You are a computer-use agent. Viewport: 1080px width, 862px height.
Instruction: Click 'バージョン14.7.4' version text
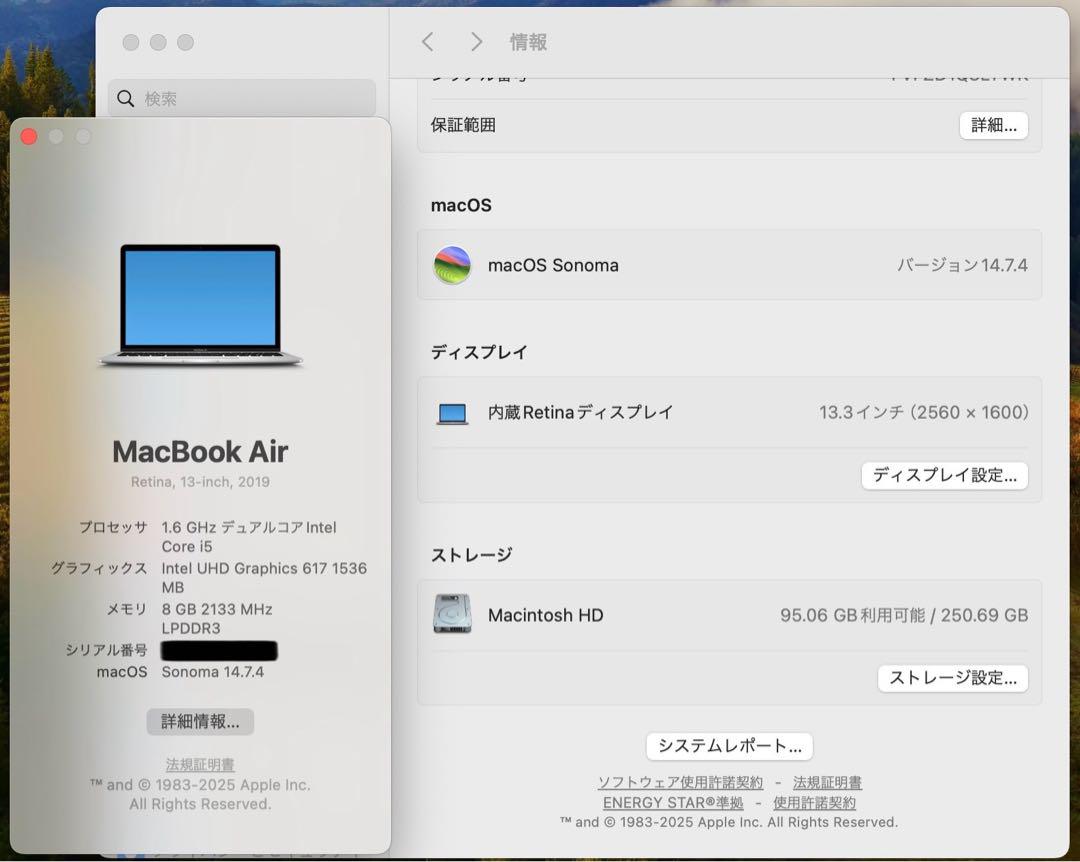pos(962,265)
